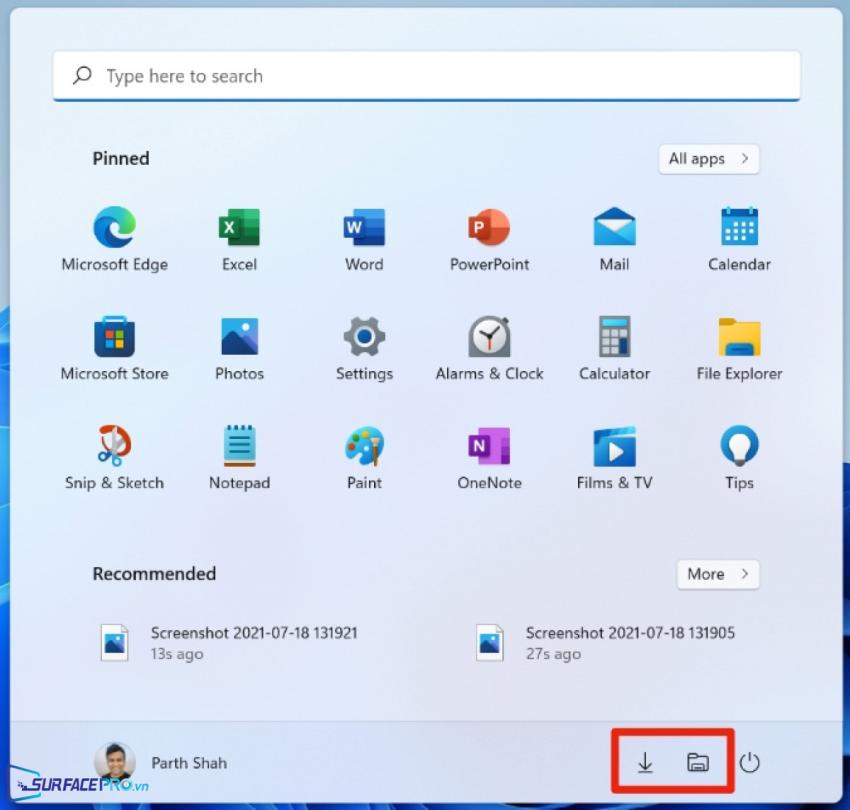Image resolution: width=850 pixels, height=810 pixels.
Task: Open Parth Shah account menu
Action: pyautogui.click(x=162, y=762)
